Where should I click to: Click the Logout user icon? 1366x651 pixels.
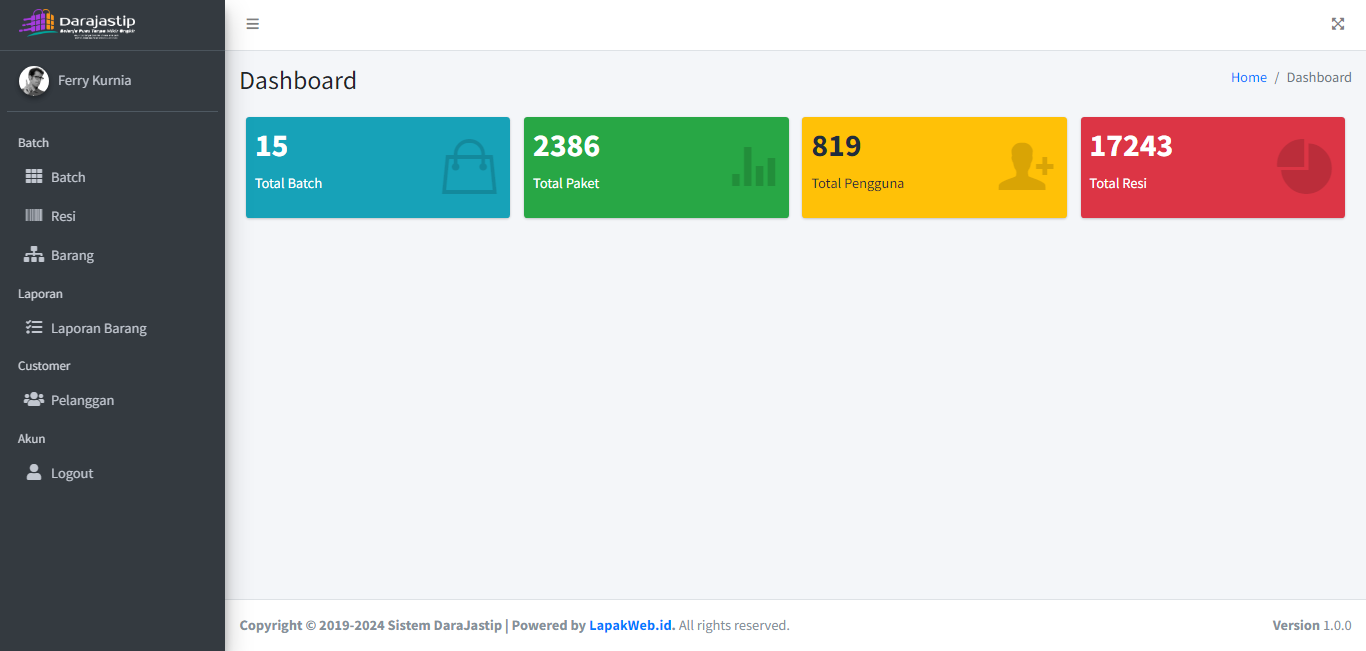pos(34,473)
